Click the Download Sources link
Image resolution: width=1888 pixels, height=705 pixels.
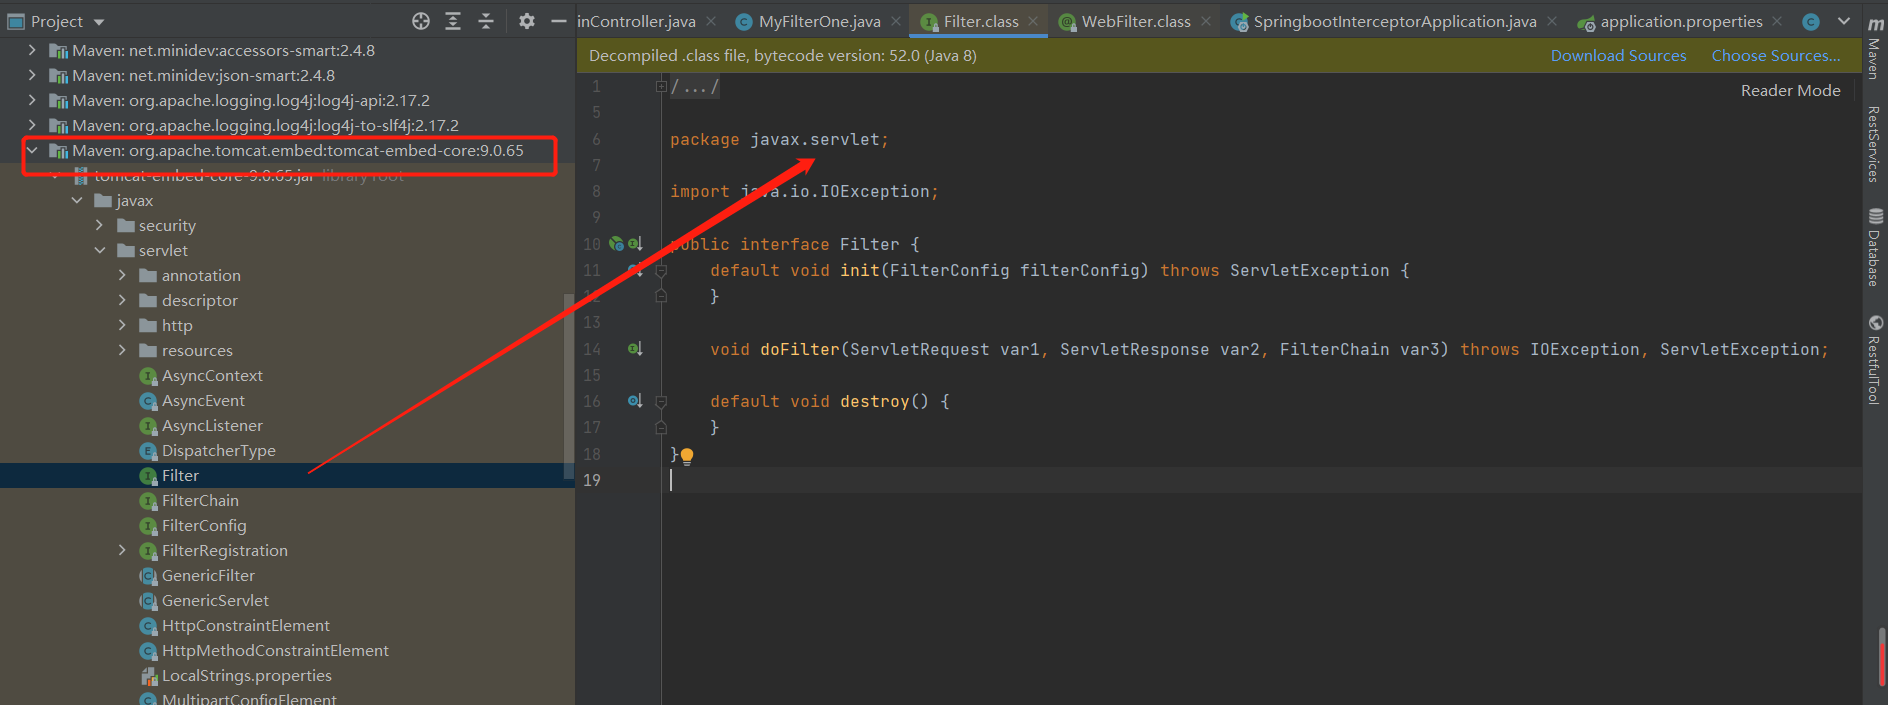(1618, 56)
